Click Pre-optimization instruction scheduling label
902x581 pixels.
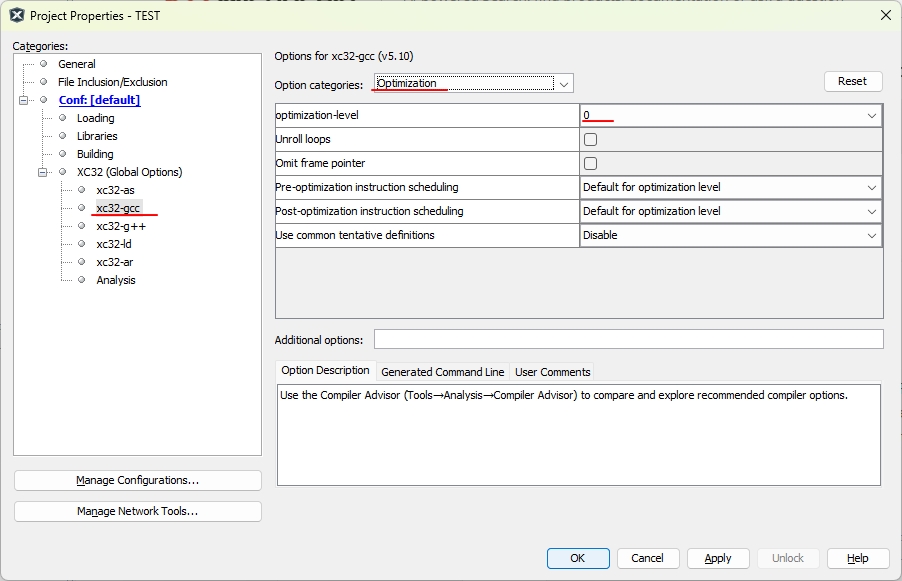click(367, 188)
